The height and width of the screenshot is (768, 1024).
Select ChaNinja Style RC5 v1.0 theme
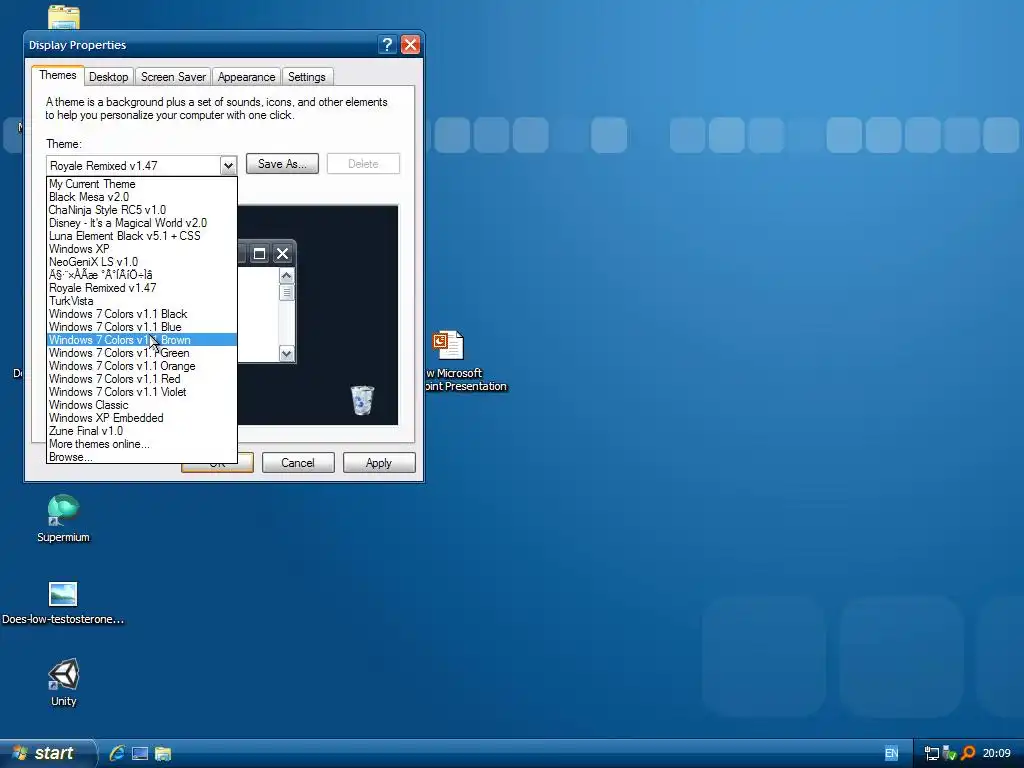click(142, 210)
